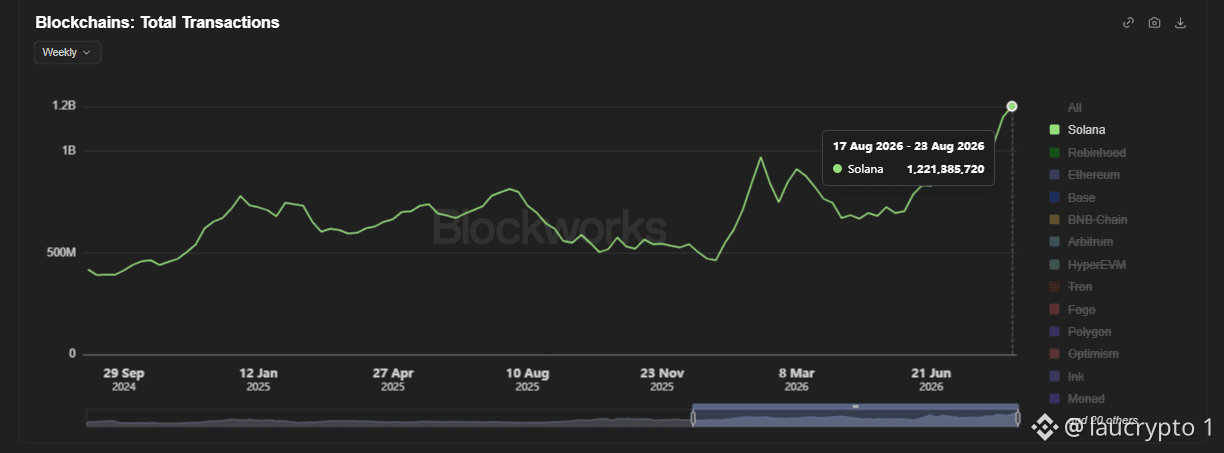Click the '17 Aug 2026 - 23 Aug 2026' tooltip date
The width and height of the screenshot is (1224, 453).
(908, 146)
